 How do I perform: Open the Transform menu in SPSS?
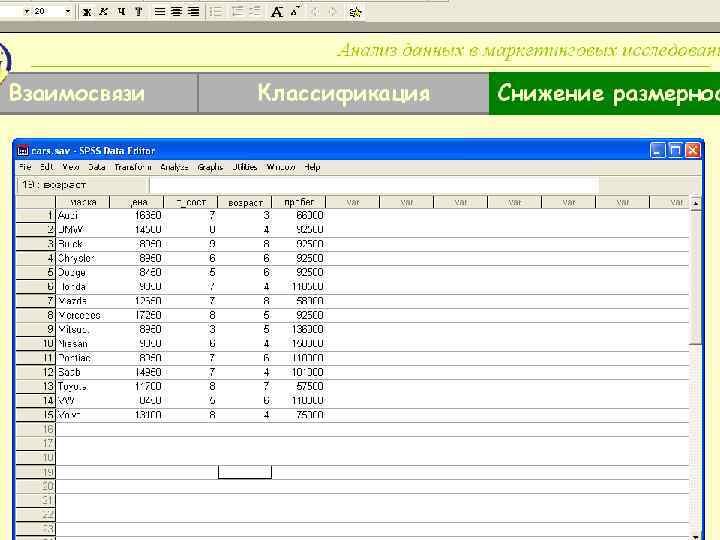pos(133,167)
